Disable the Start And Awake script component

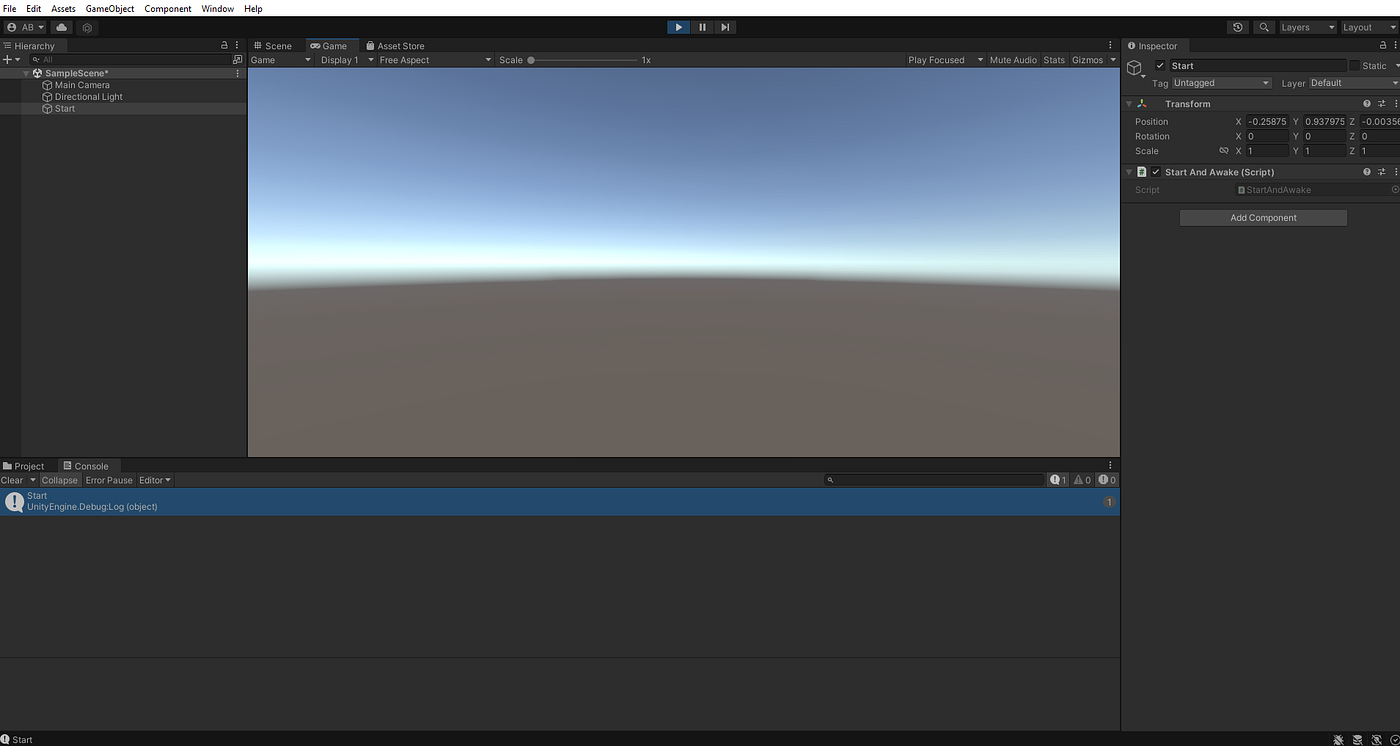coord(1156,171)
